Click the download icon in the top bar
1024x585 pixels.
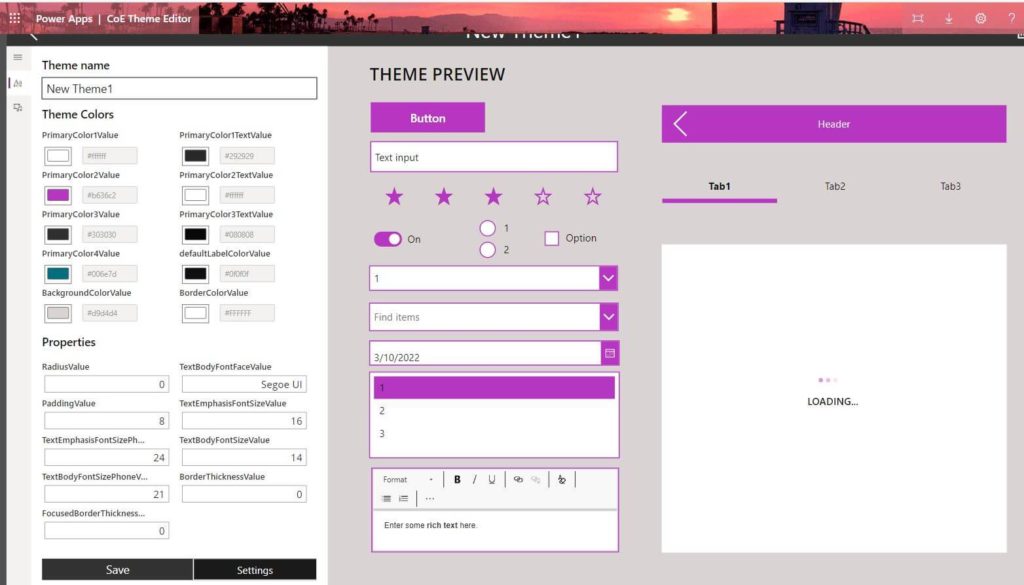tap(948, 18)
